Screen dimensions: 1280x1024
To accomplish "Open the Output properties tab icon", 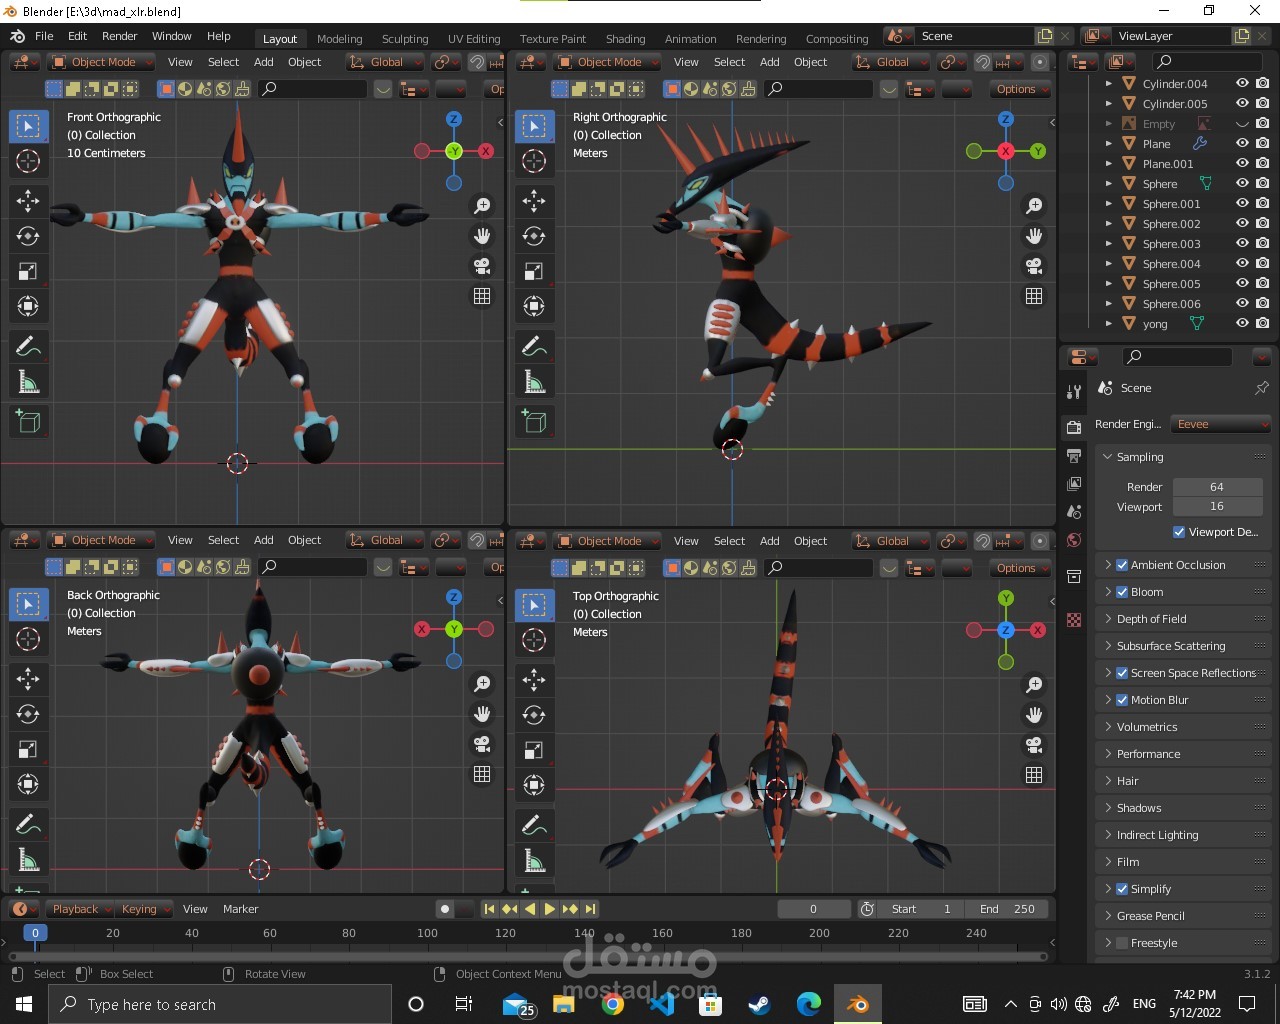I will coord(1074,456).
